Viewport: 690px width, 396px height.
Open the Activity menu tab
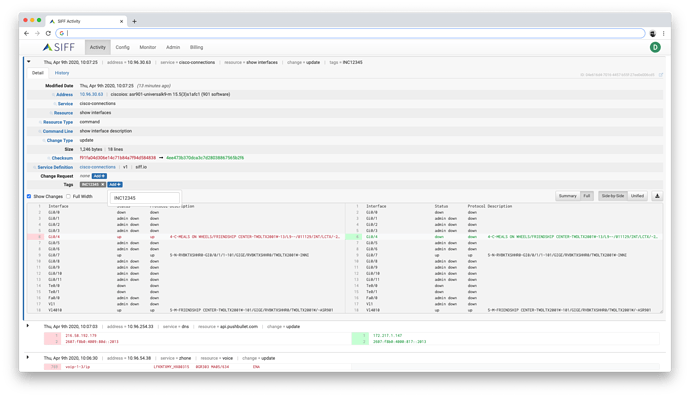click(98, 47)
